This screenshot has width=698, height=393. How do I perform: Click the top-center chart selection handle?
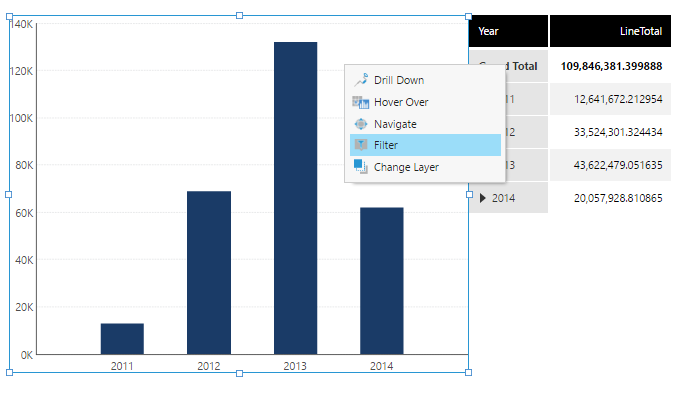click(x=239, y=16)
